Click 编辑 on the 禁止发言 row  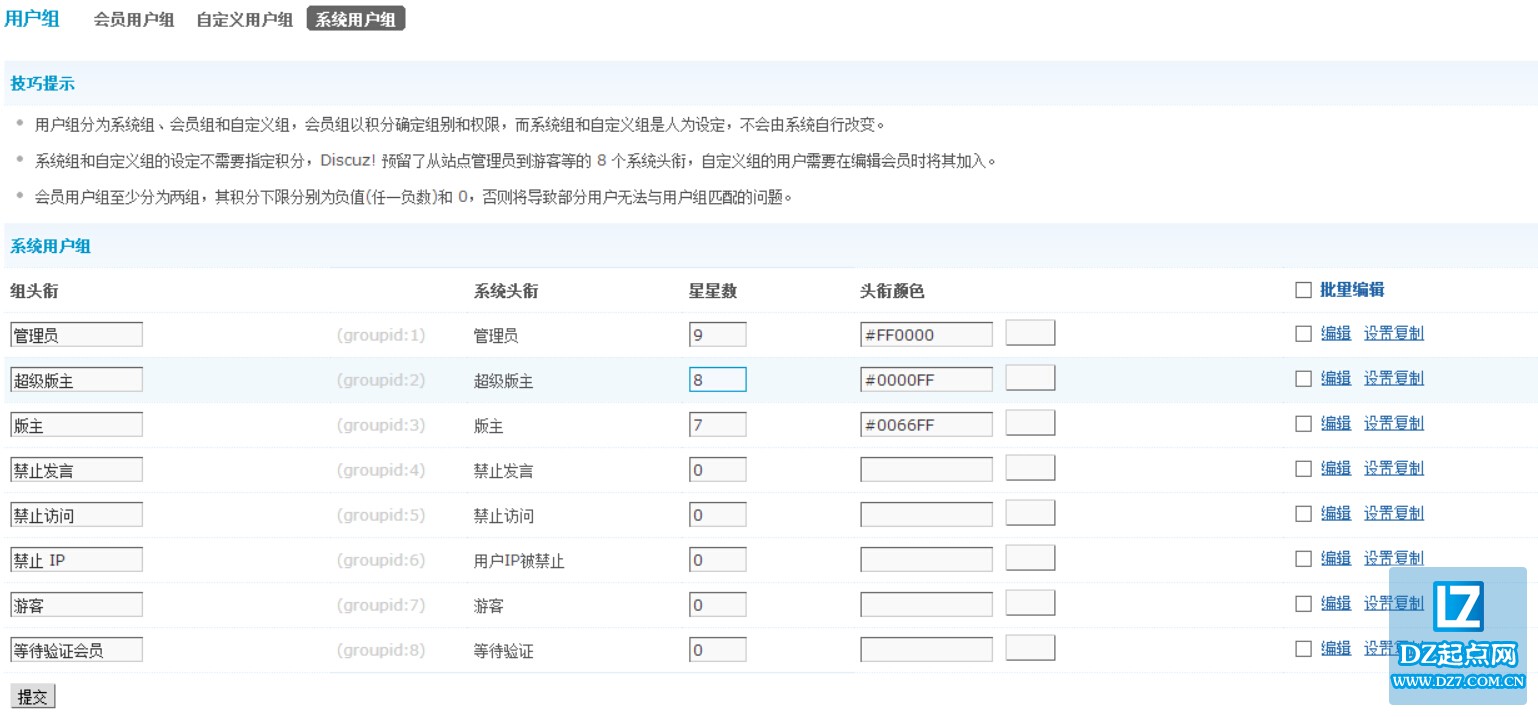coord(1337,468)
